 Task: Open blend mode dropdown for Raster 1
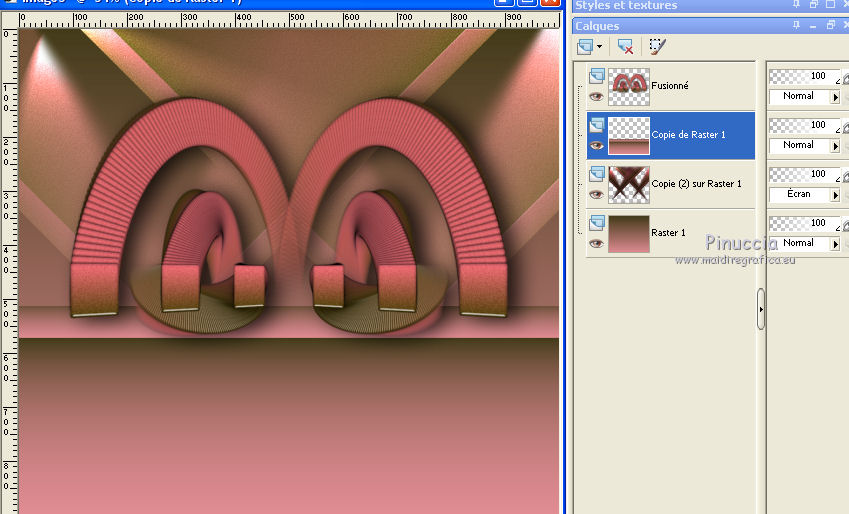click(x=835, y=243)
